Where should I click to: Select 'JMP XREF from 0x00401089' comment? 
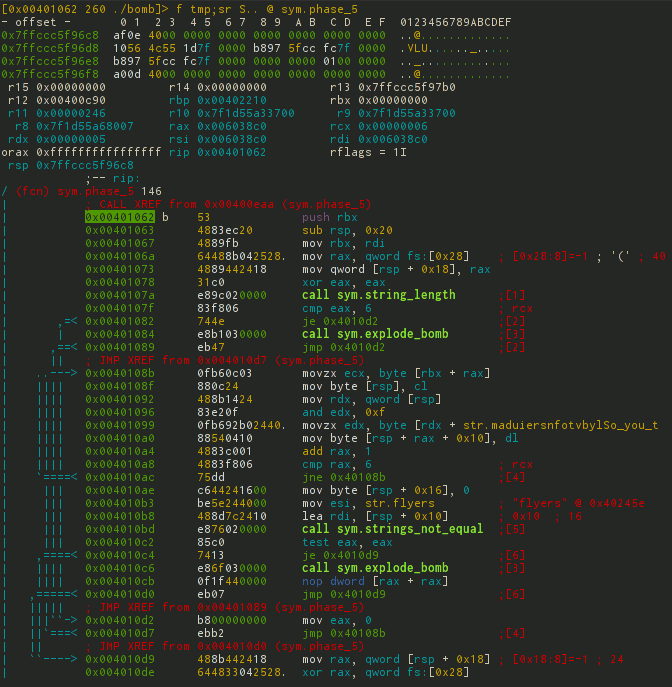(x=225, y=607)
